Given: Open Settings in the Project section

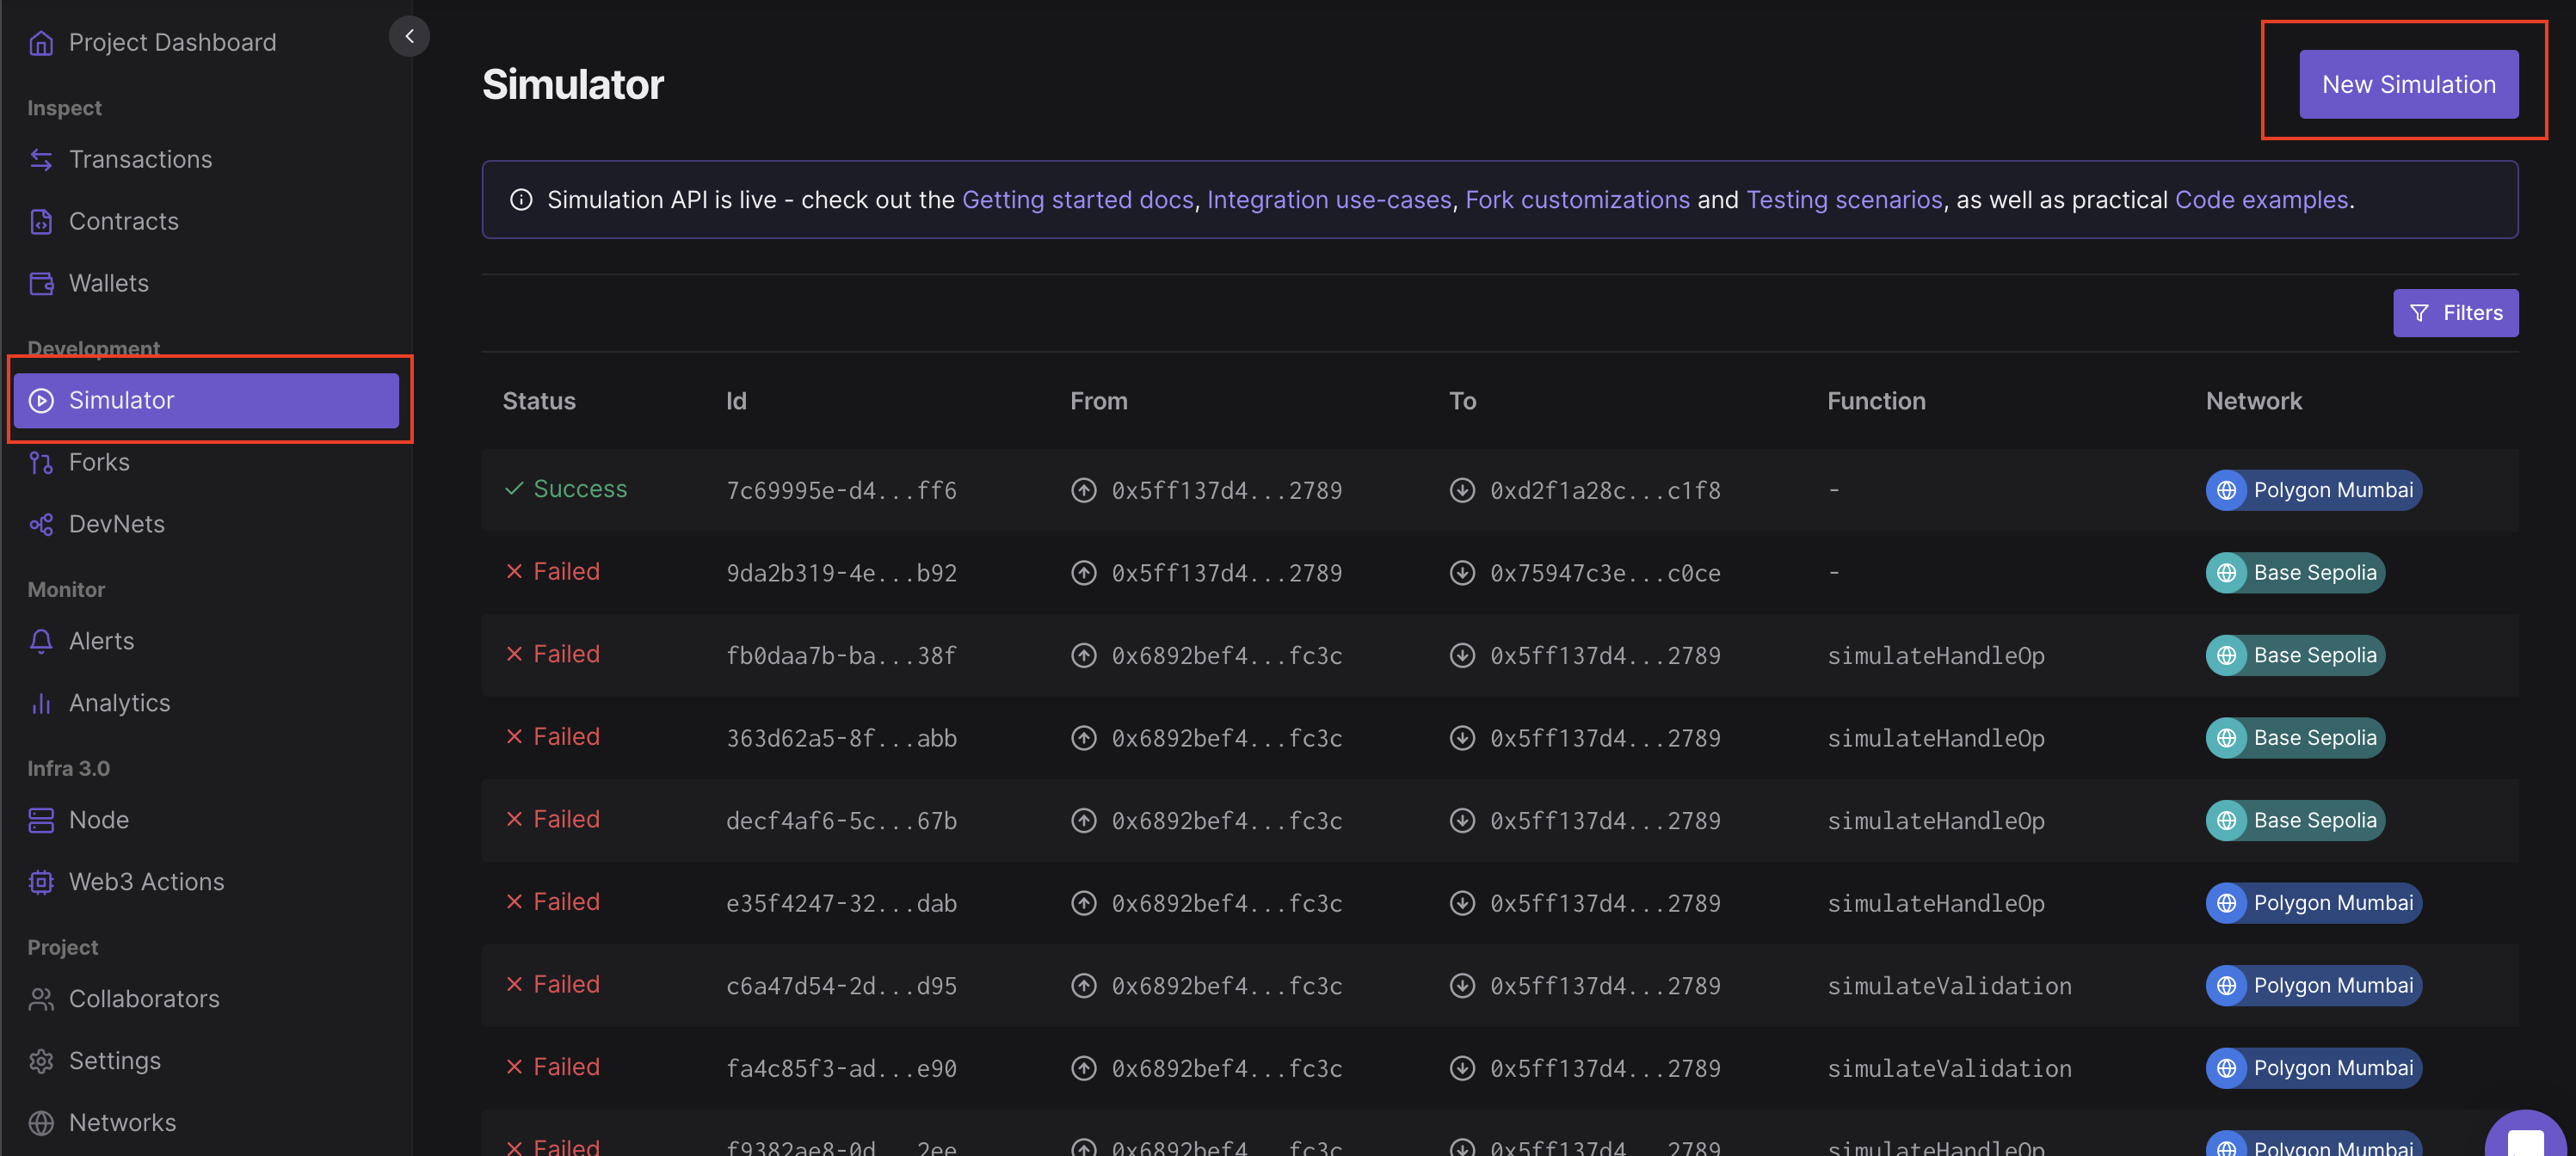Looking at the screenshot, I should pyautogui.click(x=115, y=1061).
